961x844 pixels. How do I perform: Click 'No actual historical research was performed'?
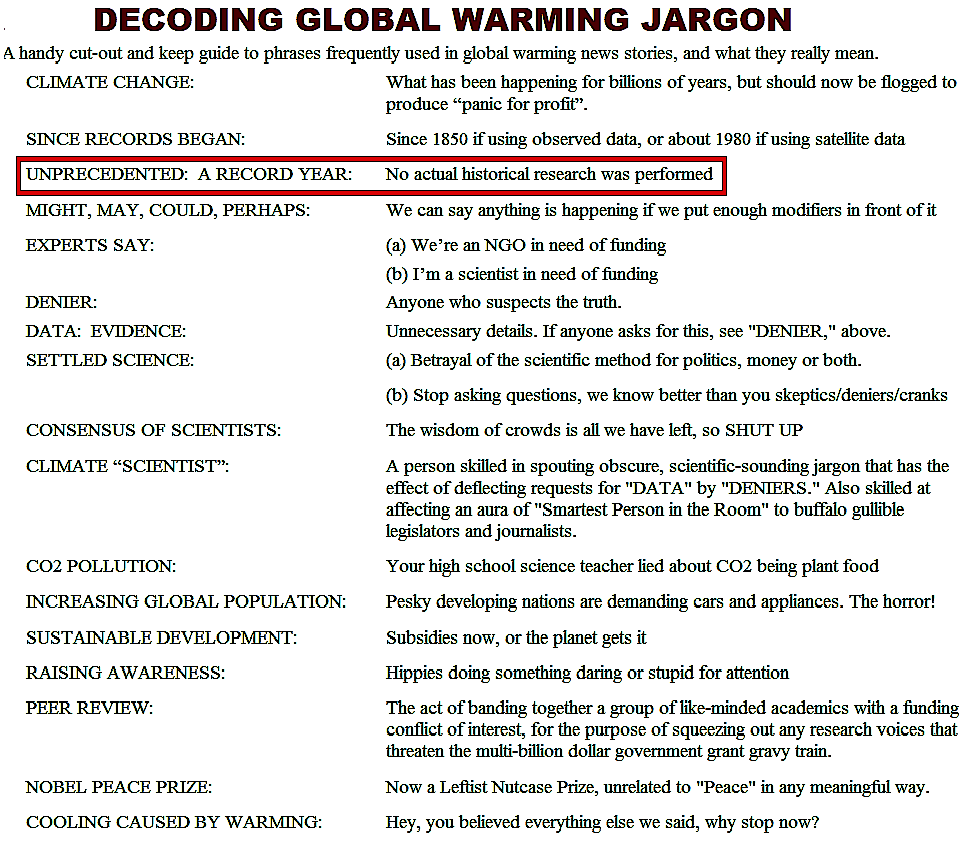(549, 175)
